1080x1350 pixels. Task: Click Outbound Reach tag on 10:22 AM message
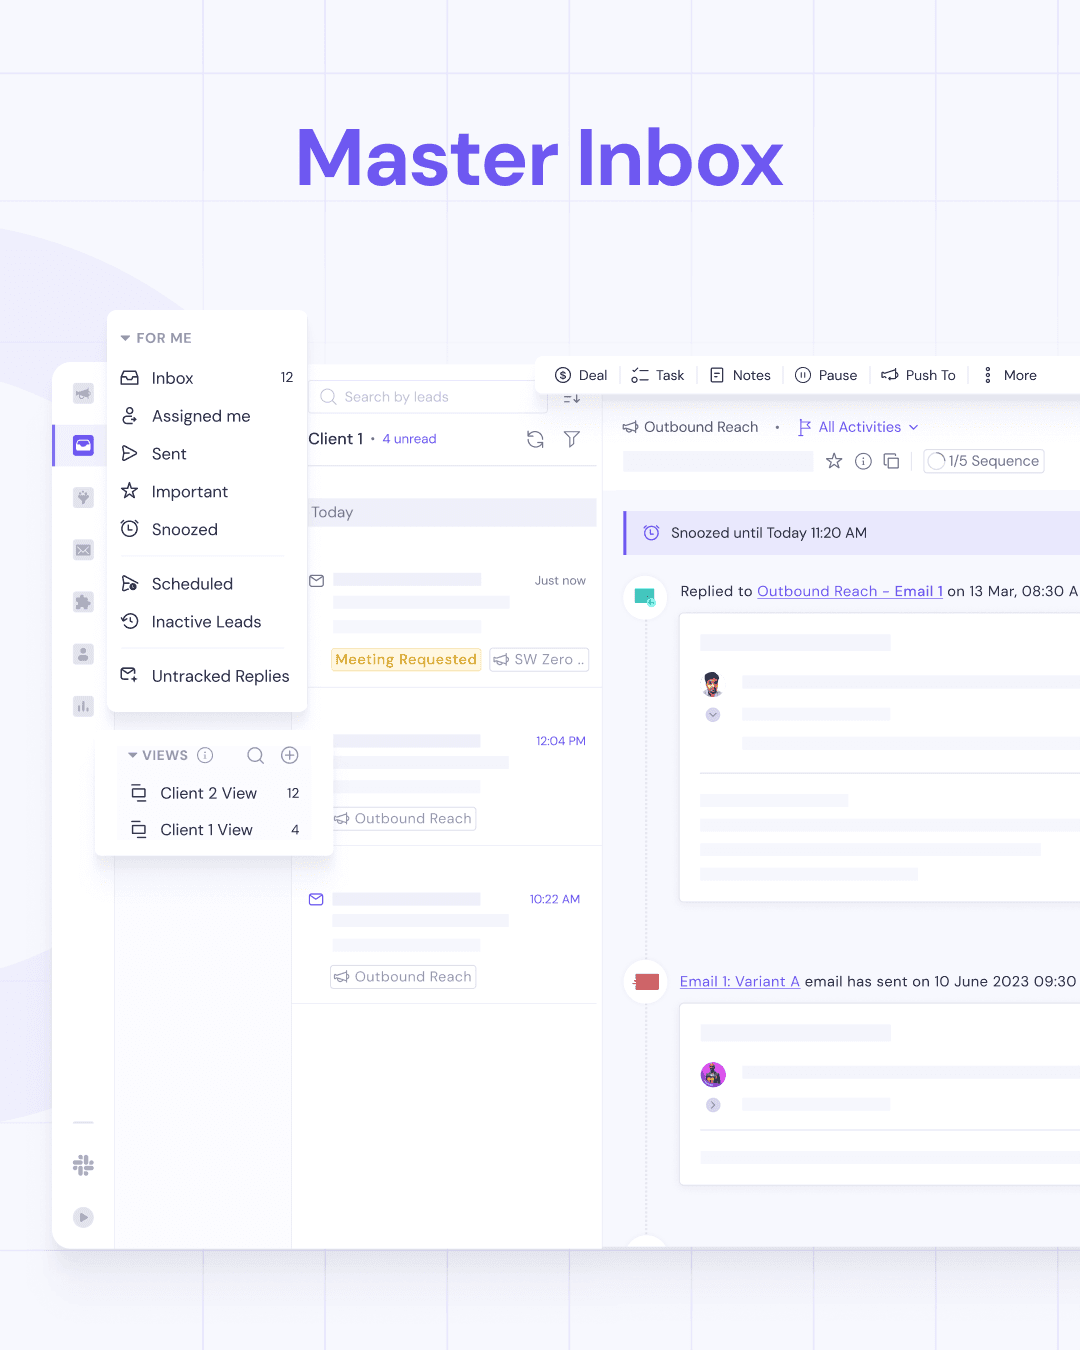click(x=403, y=976)
